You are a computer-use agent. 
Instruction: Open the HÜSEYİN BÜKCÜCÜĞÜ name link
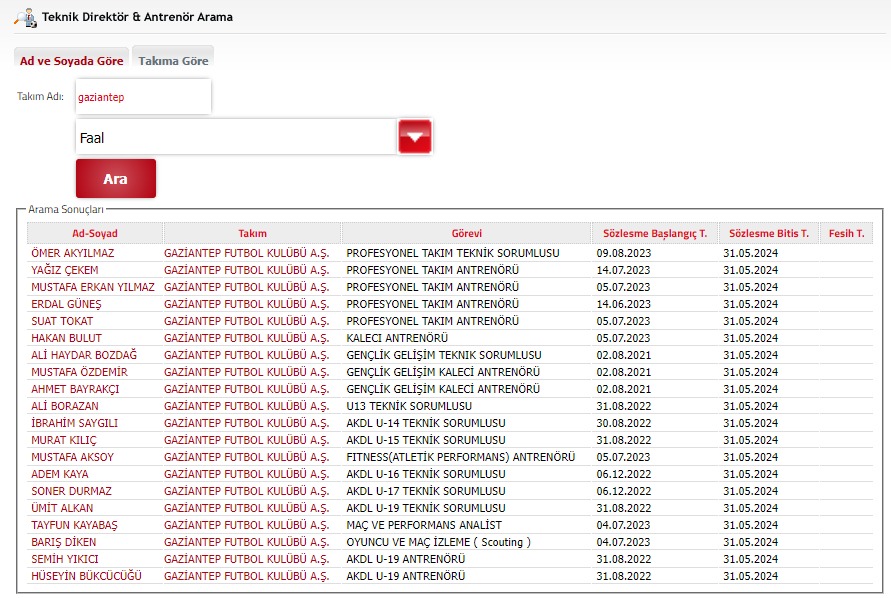(x=87, y=576)
